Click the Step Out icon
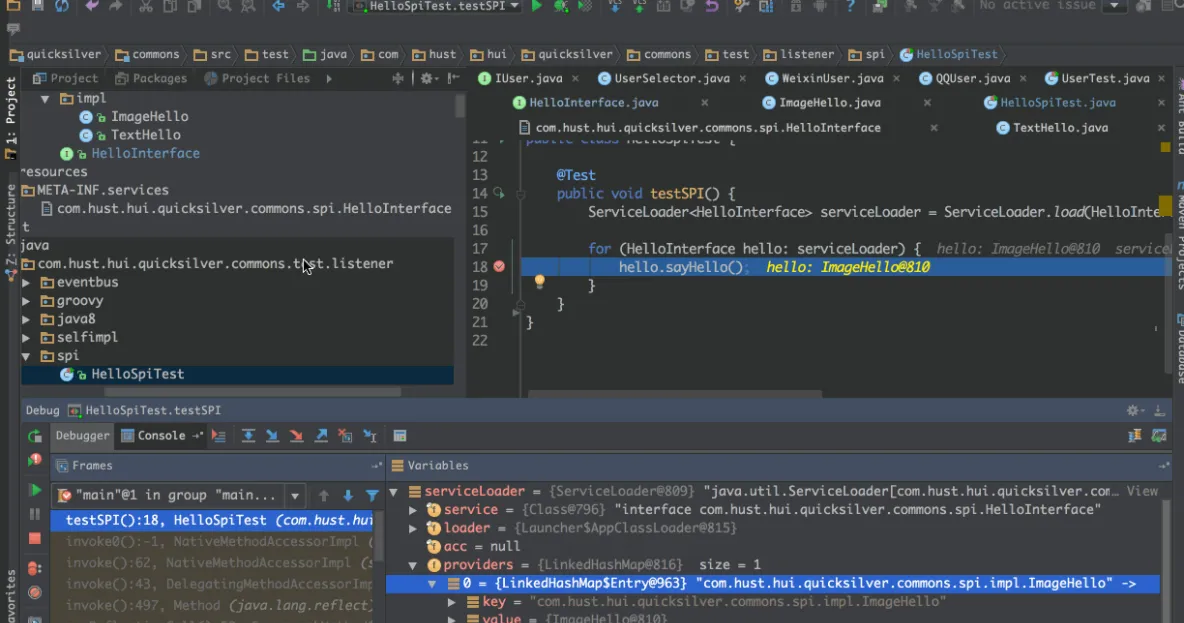 point(321,436)
